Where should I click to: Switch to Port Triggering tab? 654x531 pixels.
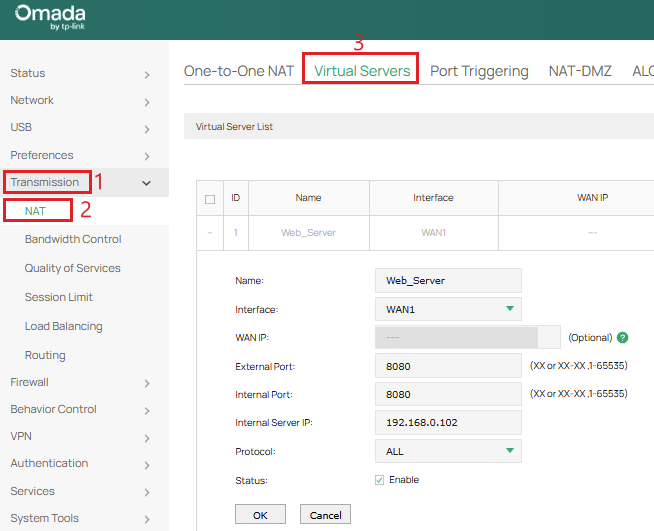click(x=479, y=71)
